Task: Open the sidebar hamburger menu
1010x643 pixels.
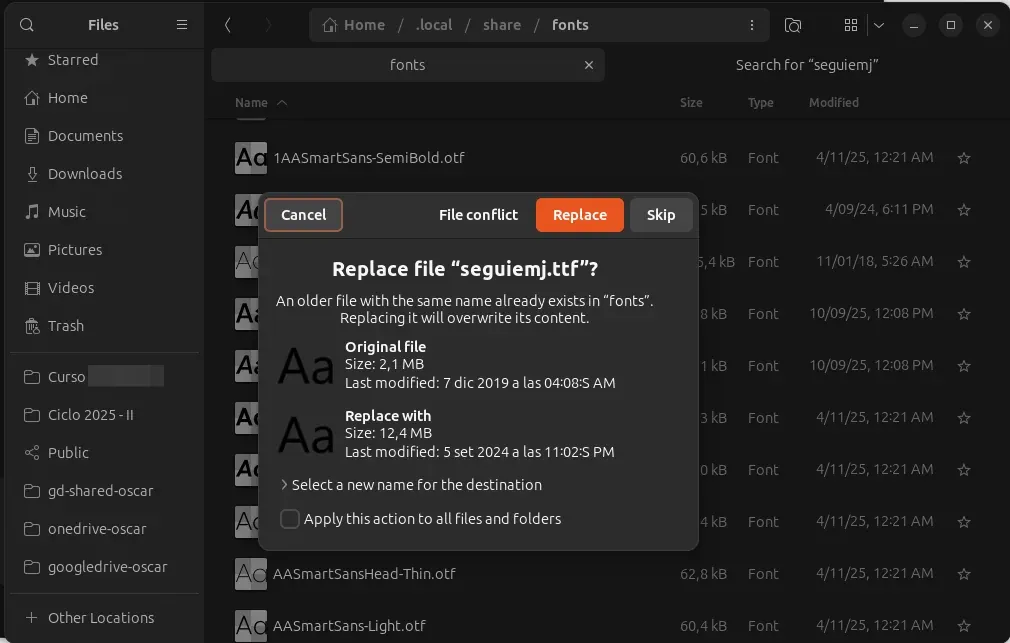Action: [x=181, y=25]
